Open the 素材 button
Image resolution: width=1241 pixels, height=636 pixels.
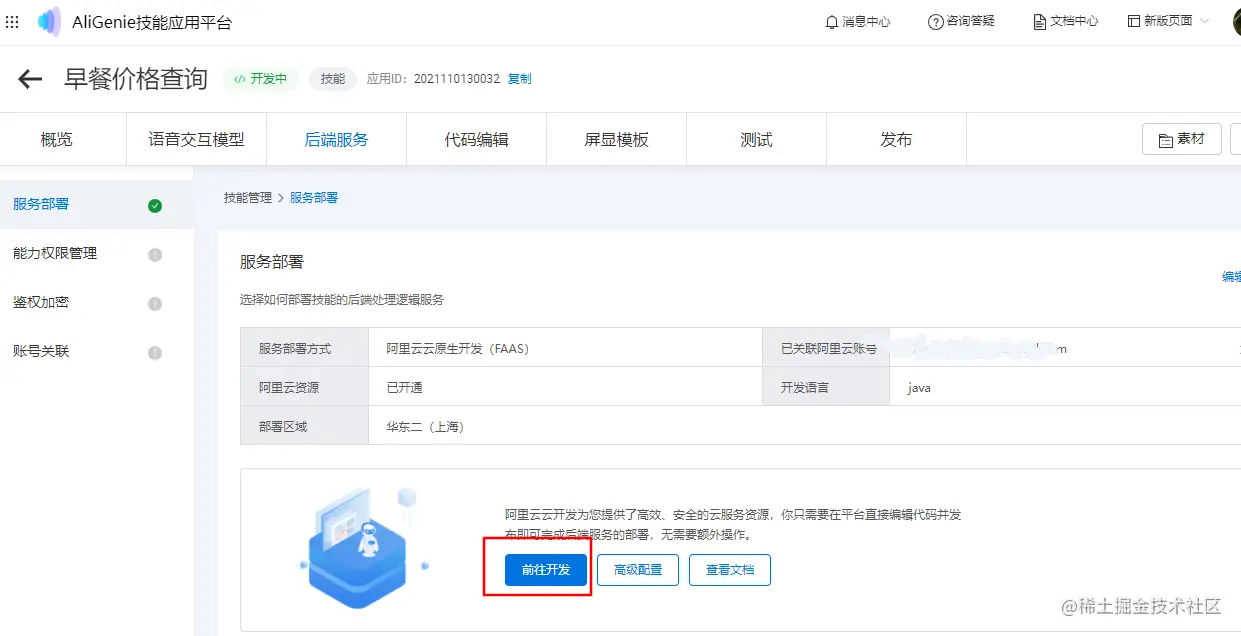click(x=1182, y=139)
